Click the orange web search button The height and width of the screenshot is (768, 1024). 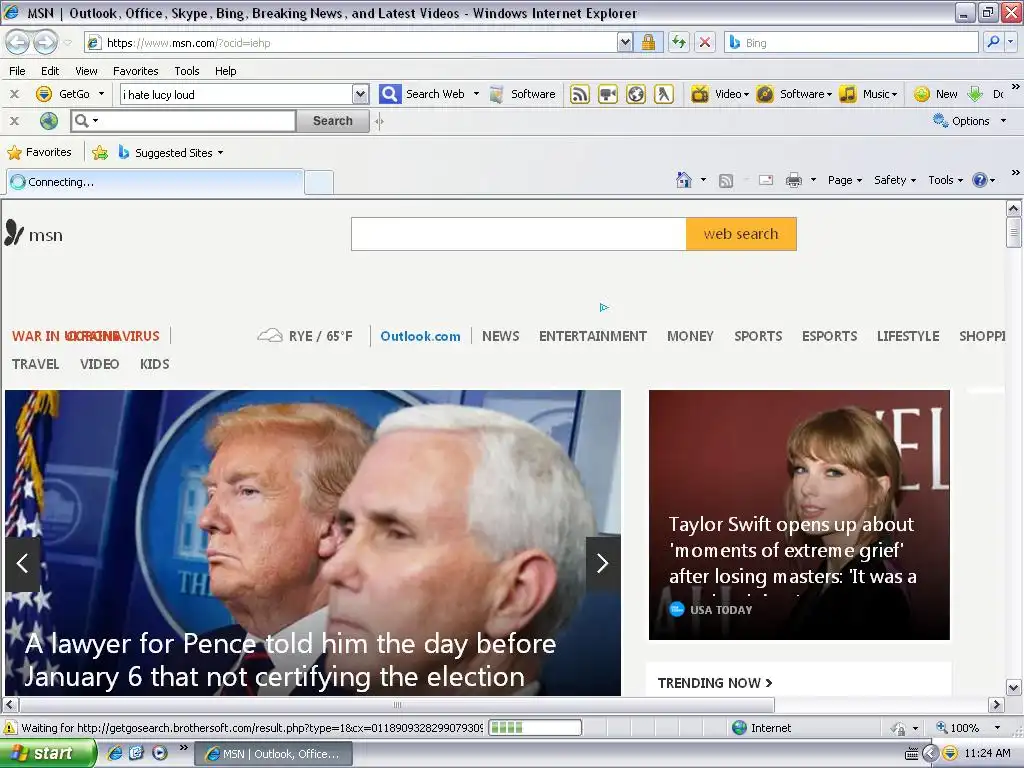pyautogui.click(x=741, y=234)
